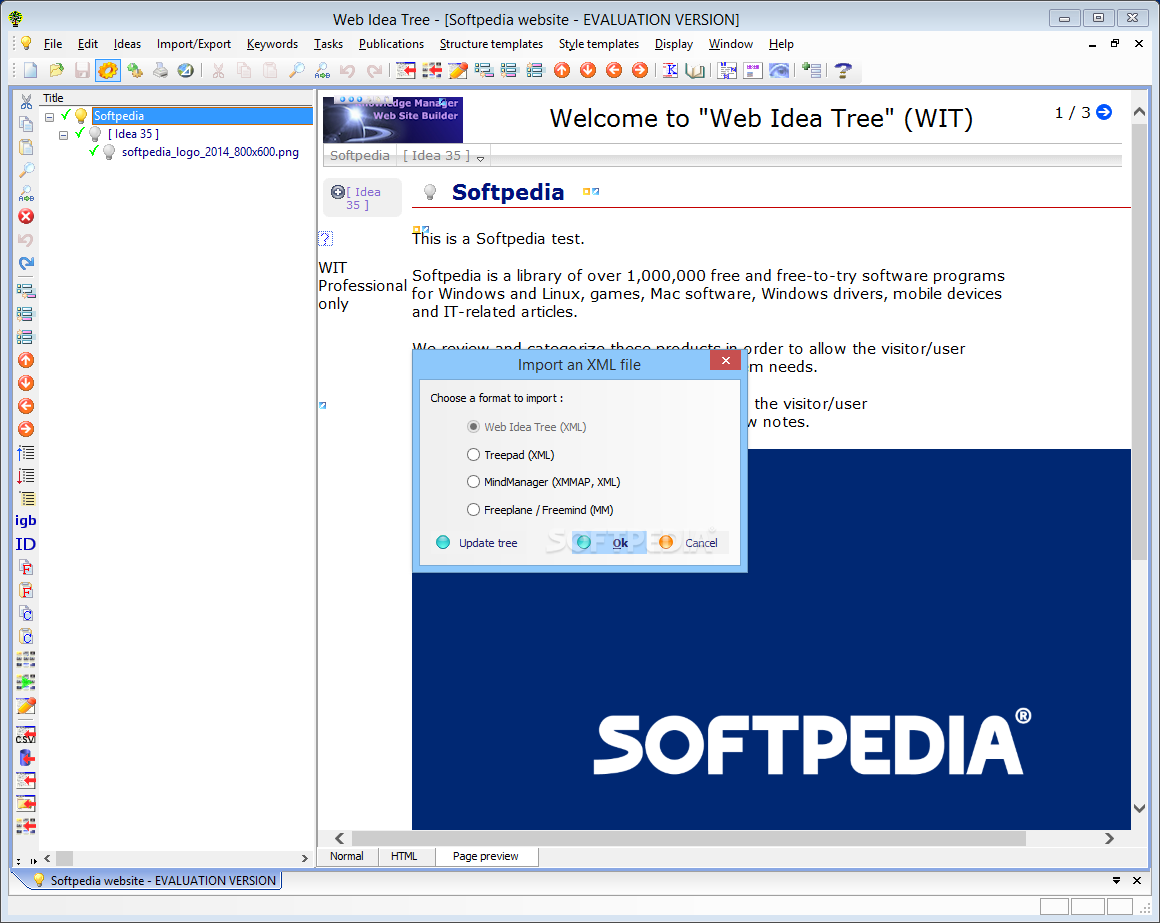
Task: Click the sort ascending list icon in sidebar
Action: click(26, 453)
